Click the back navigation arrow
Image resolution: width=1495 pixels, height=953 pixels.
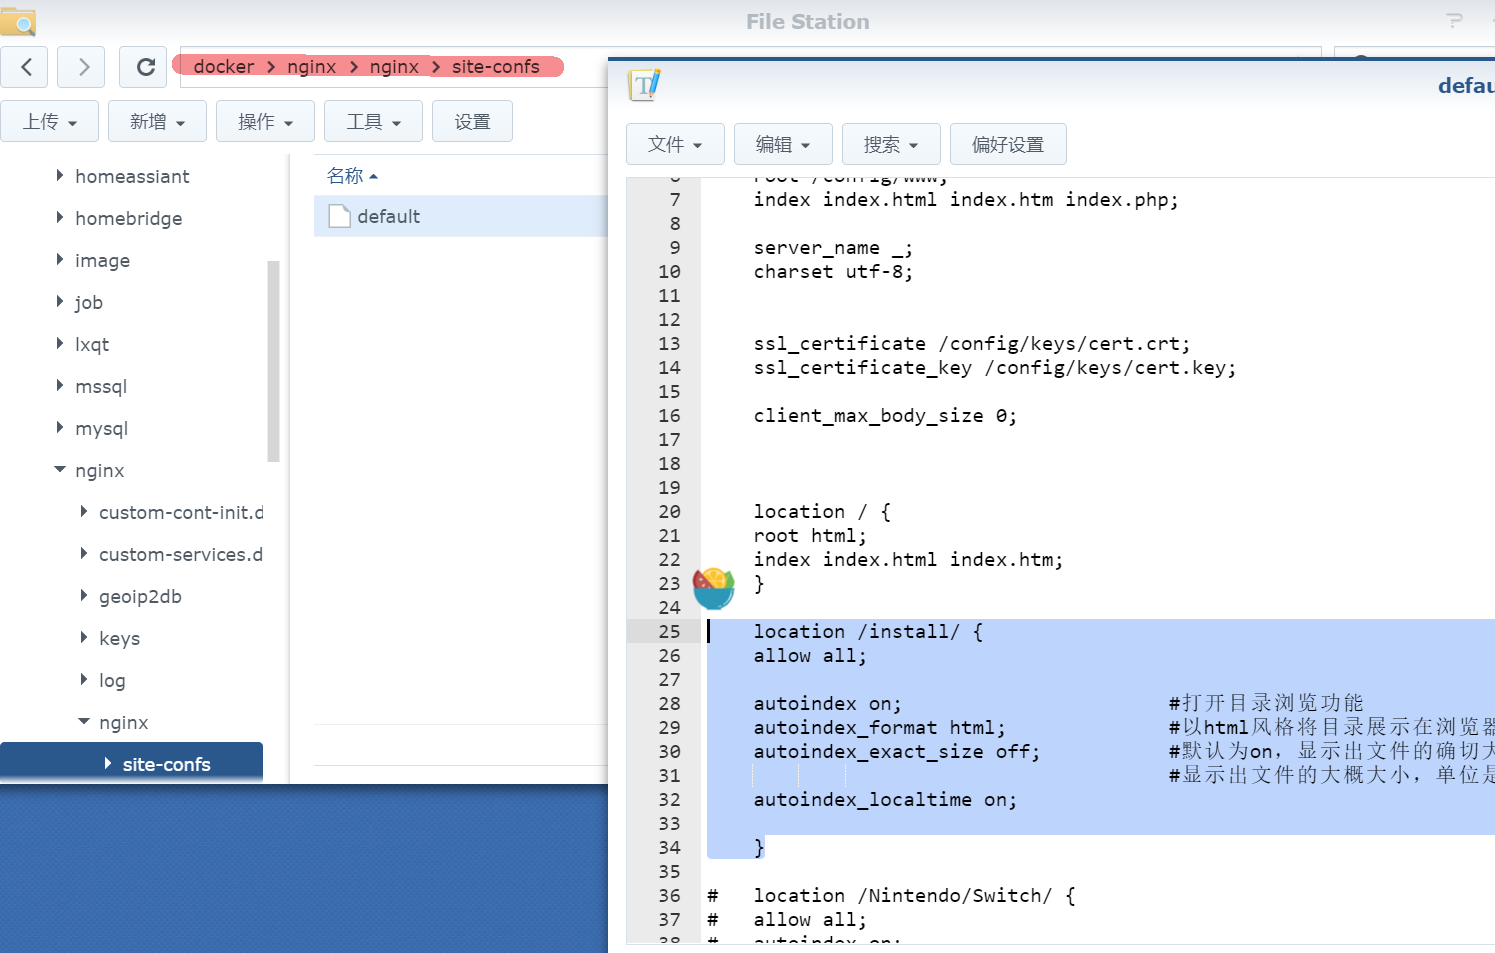click(24, 67)
